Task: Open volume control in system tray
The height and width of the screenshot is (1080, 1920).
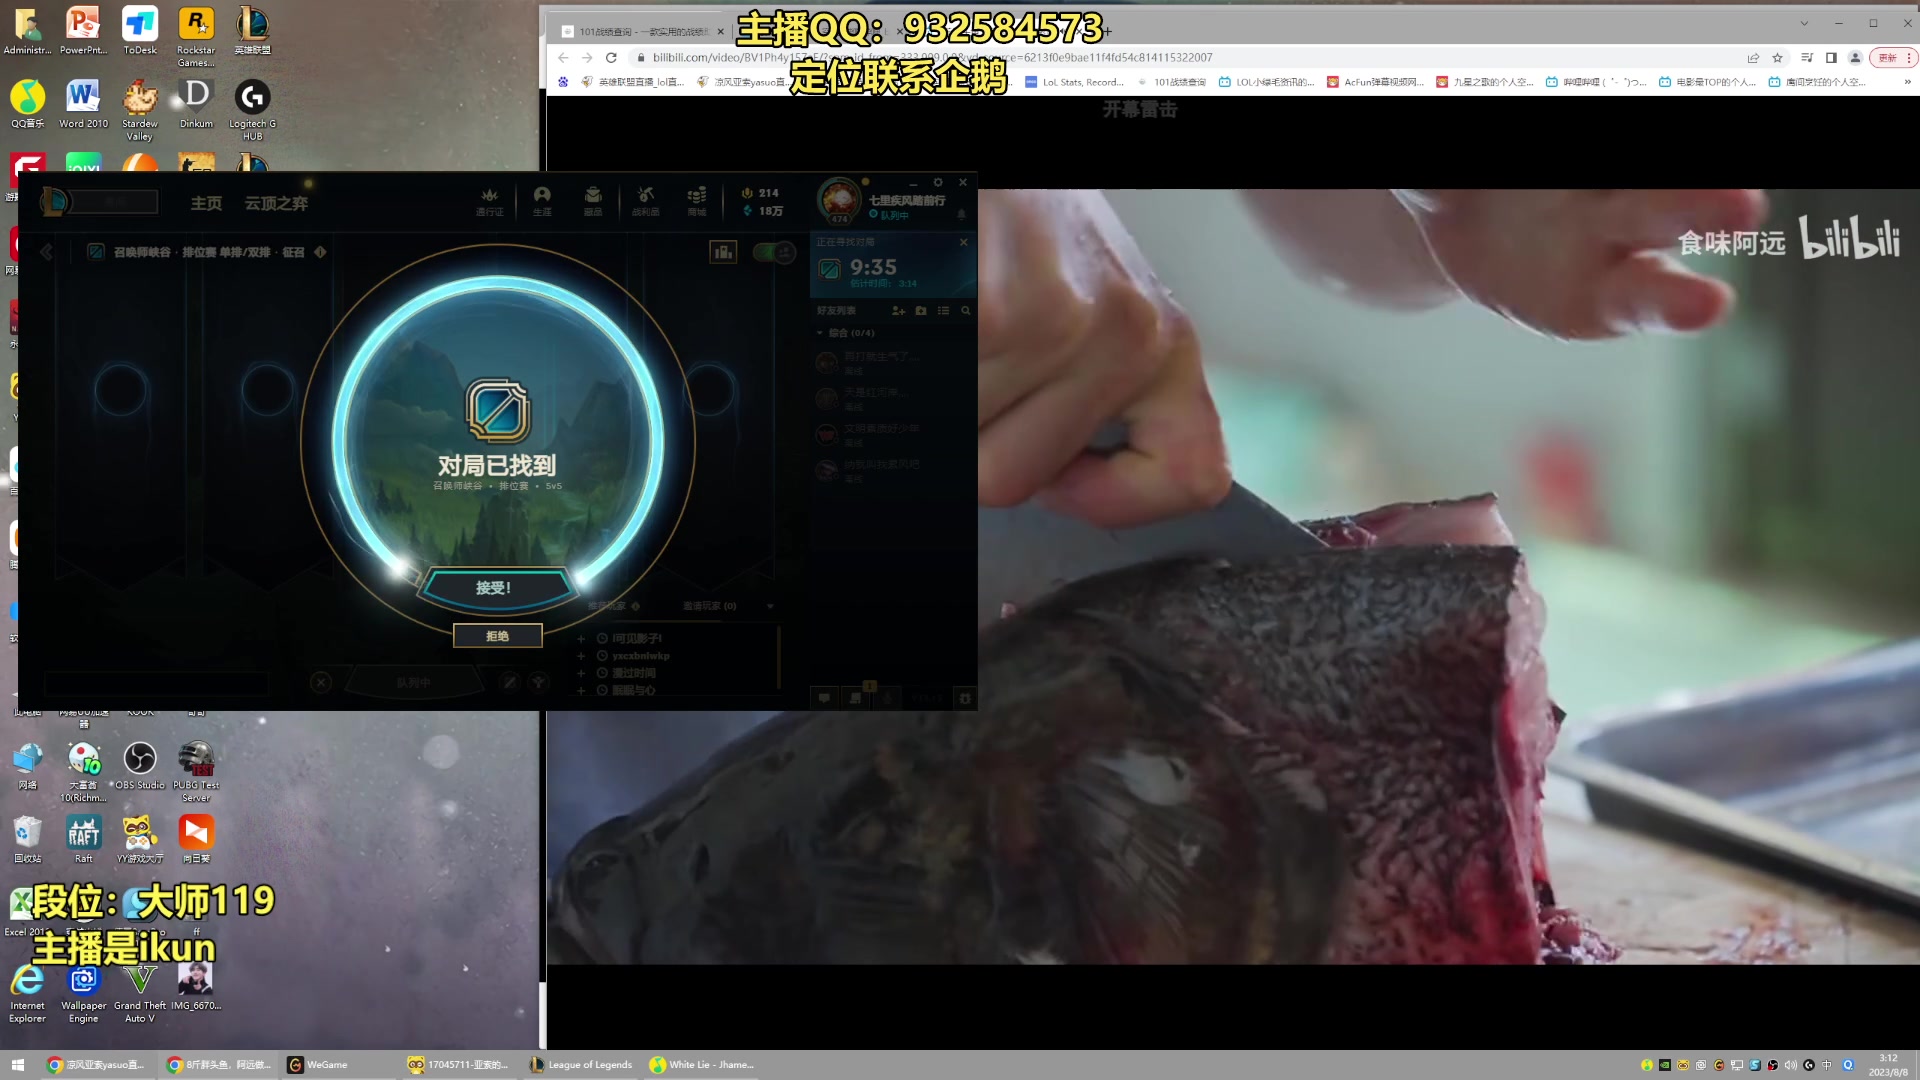Action: [x=1790, y=1065]
